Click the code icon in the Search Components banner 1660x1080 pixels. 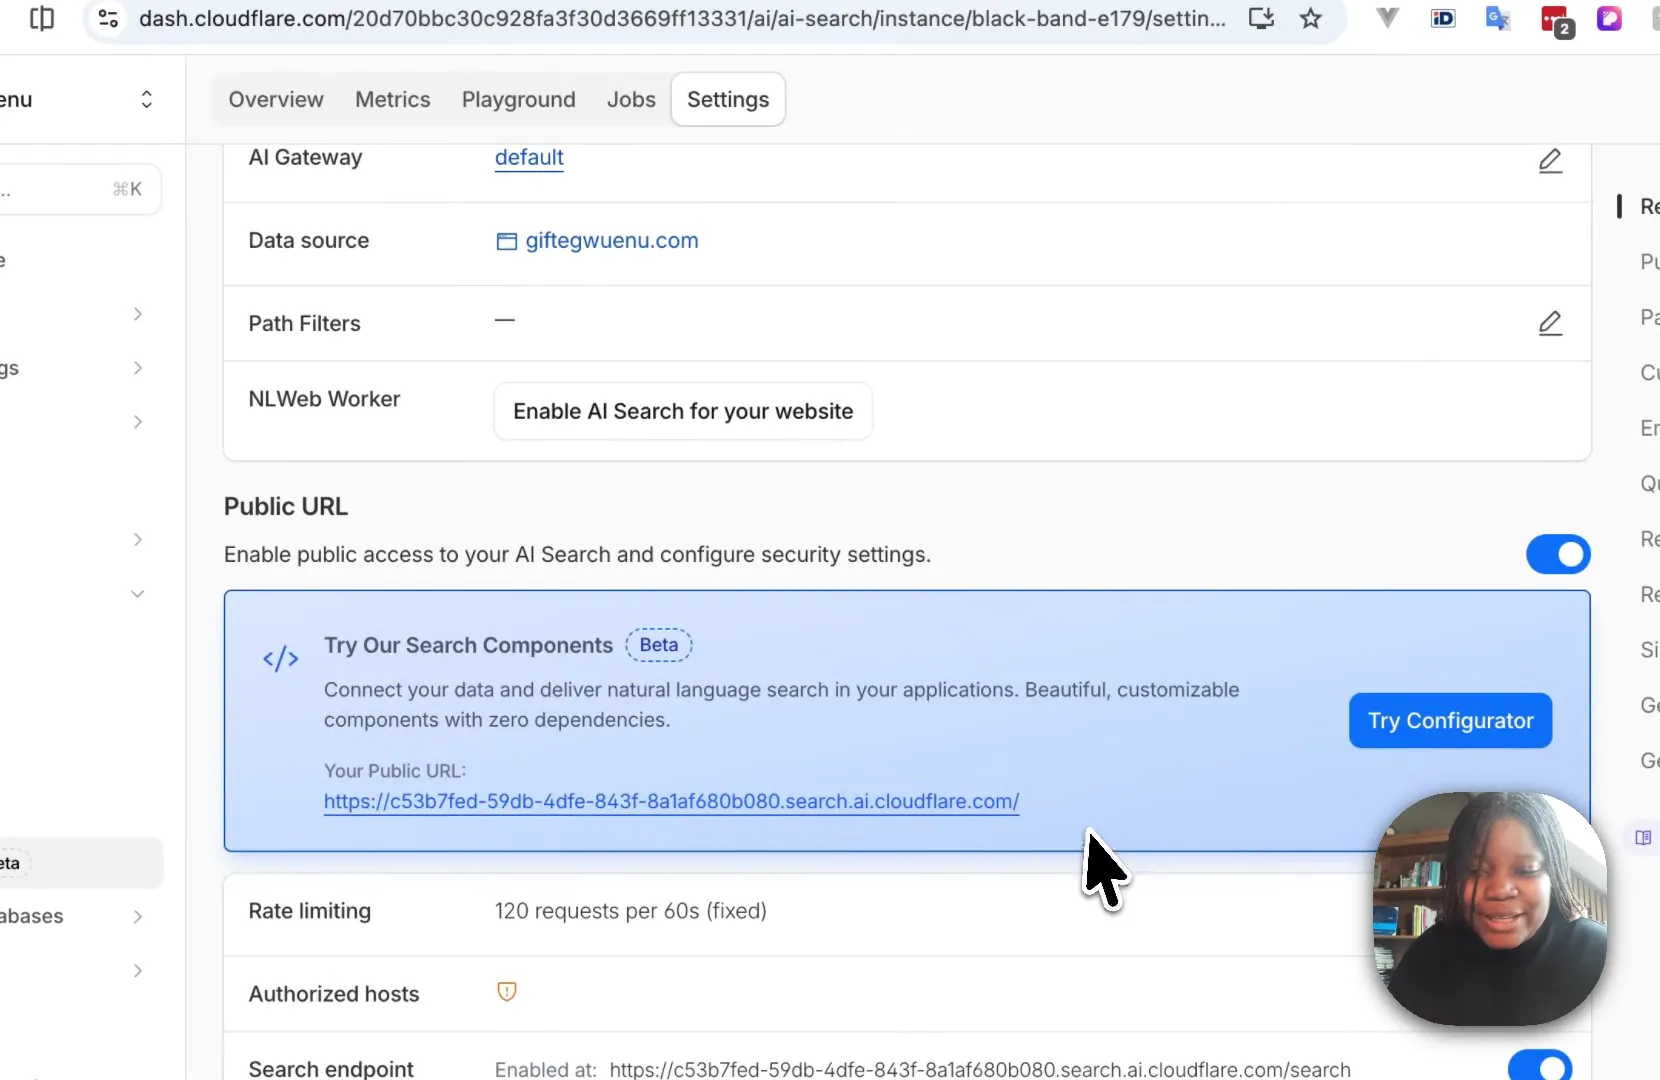280,658
